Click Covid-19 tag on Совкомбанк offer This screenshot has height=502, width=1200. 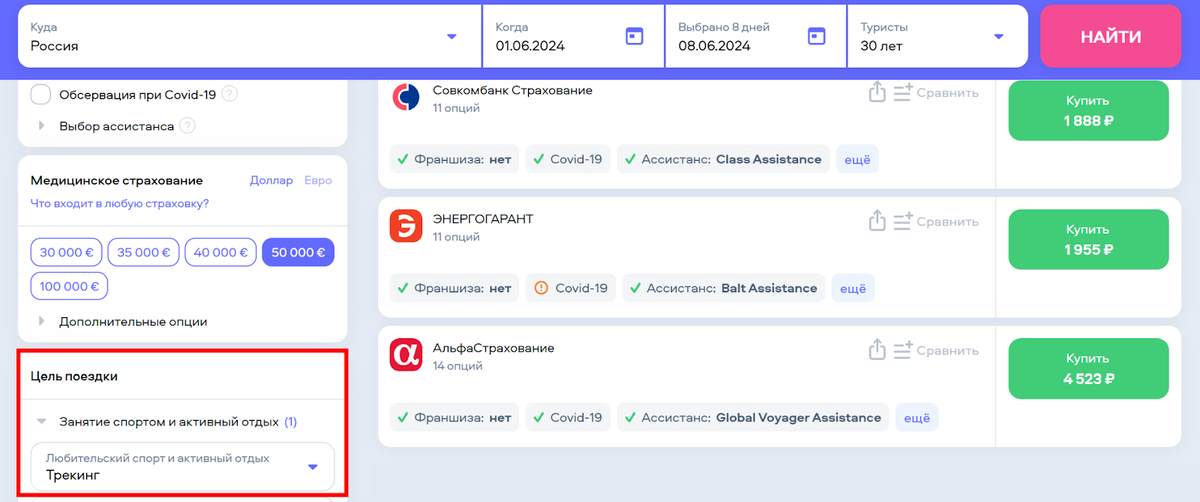[x=568, y=159]
